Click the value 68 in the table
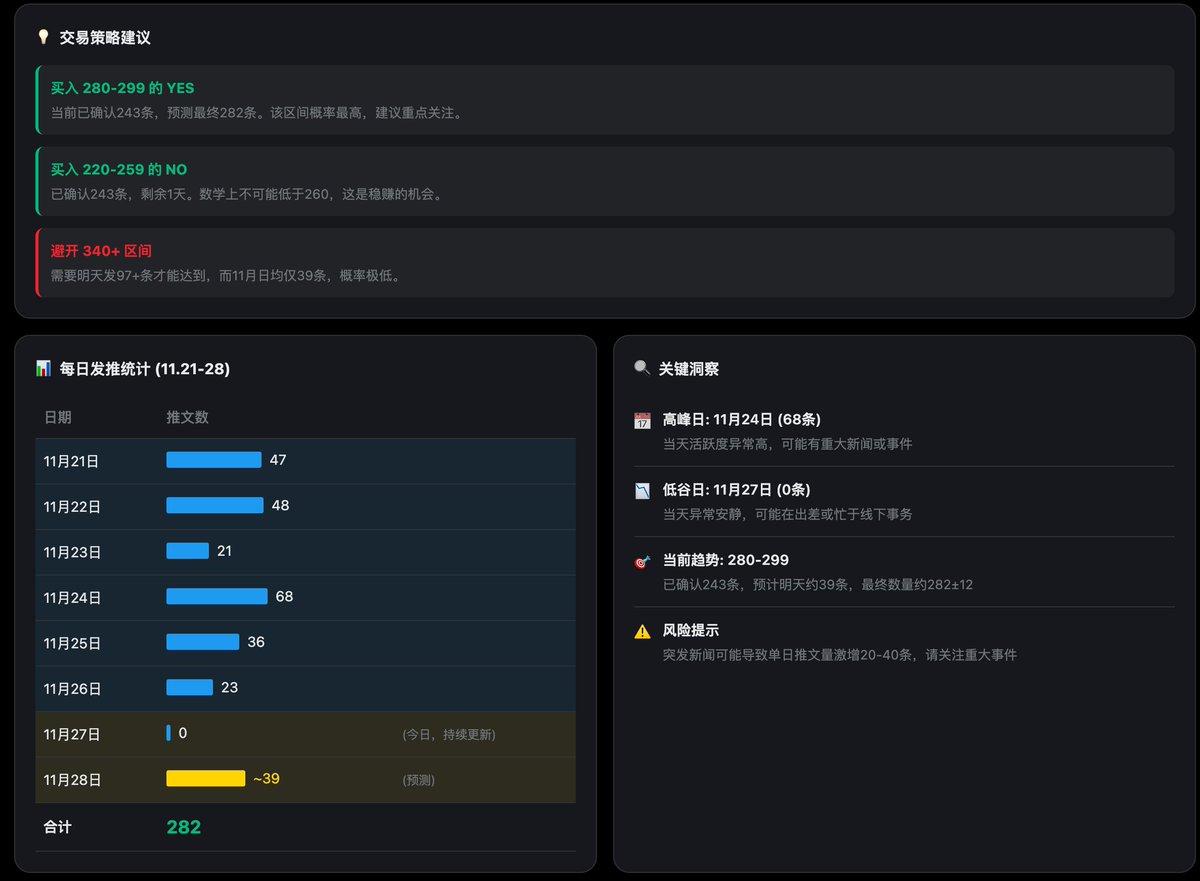 pos(285,597)
